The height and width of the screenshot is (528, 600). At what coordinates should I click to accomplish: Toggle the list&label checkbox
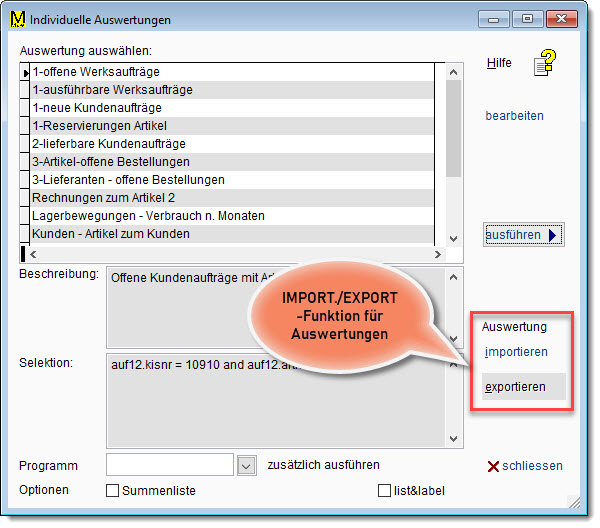click(384, 490)
